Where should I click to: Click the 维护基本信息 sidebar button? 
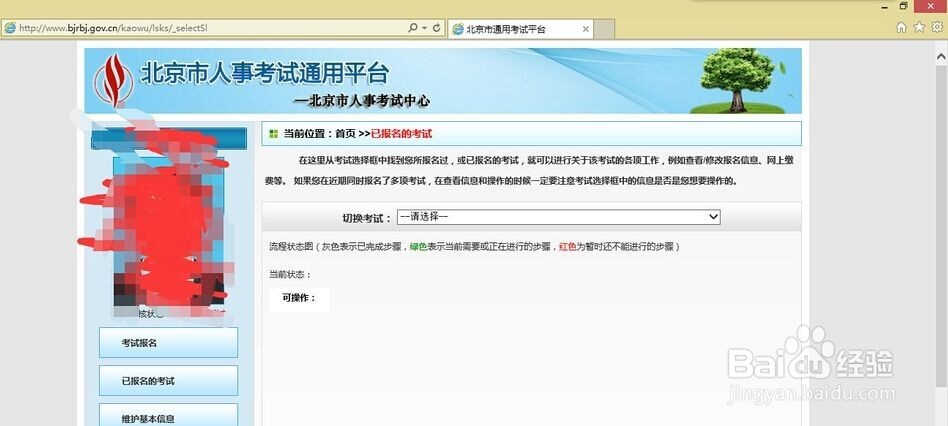tap(168, 416)
